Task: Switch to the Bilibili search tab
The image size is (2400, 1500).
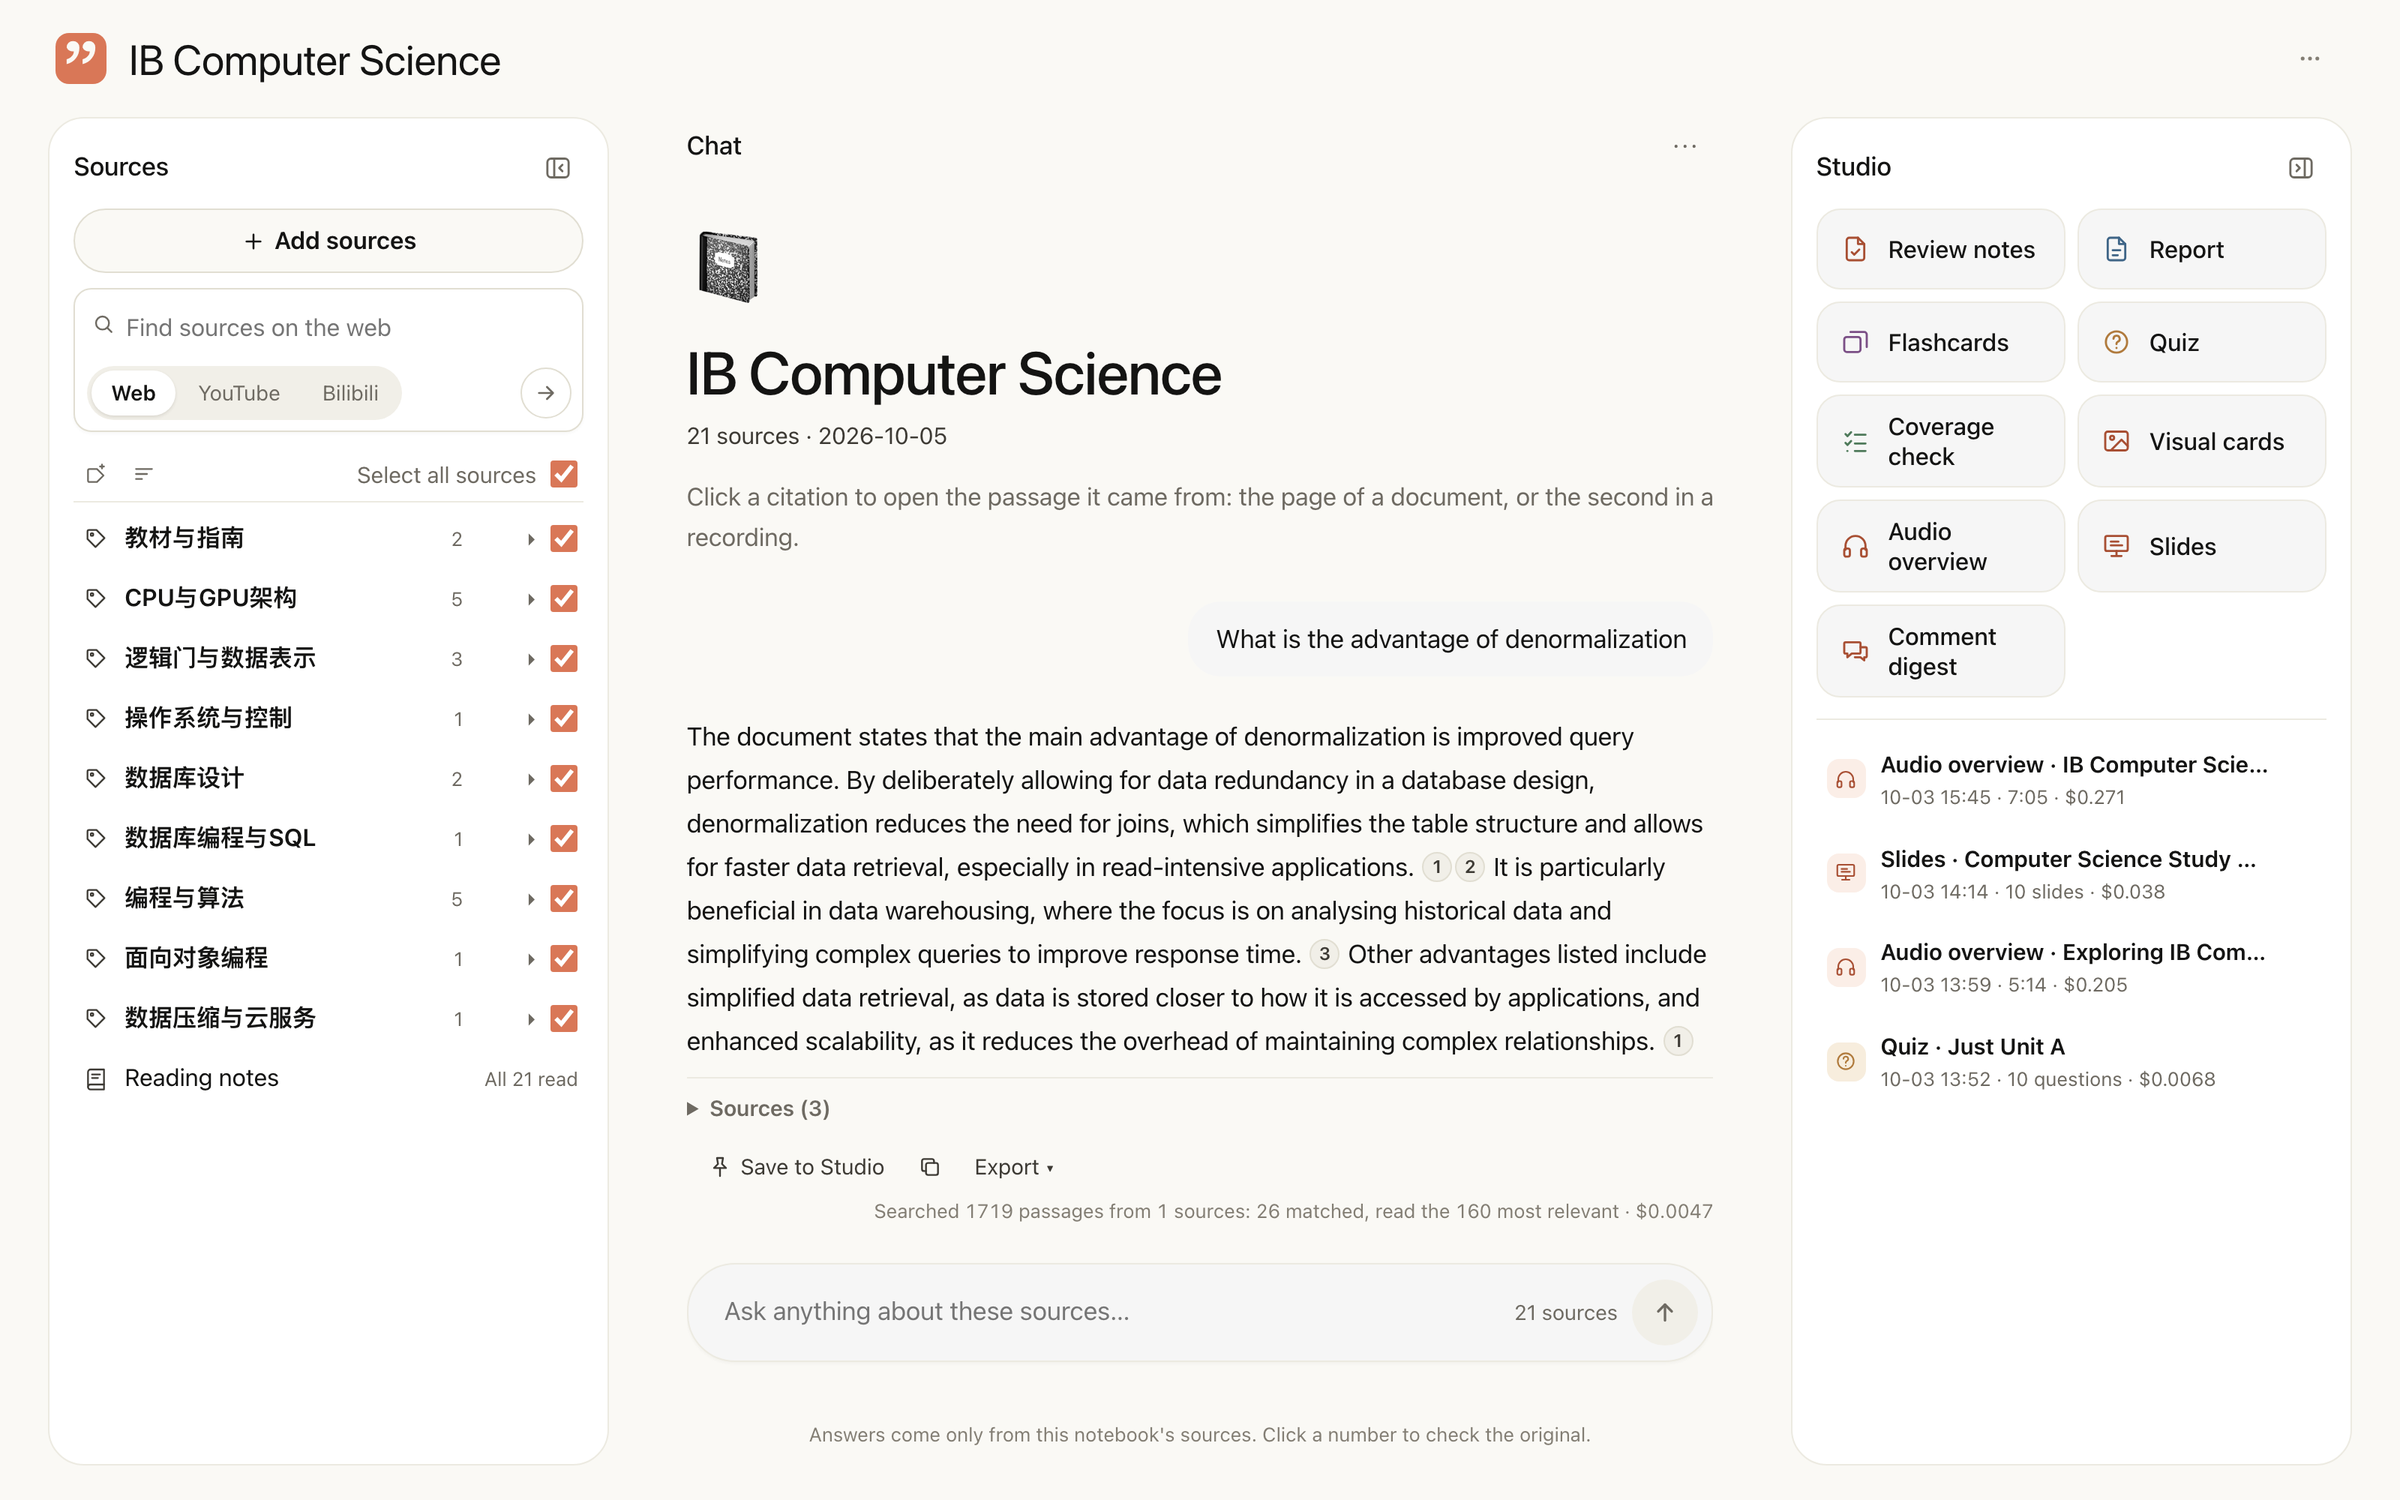Action: [350, 393]
